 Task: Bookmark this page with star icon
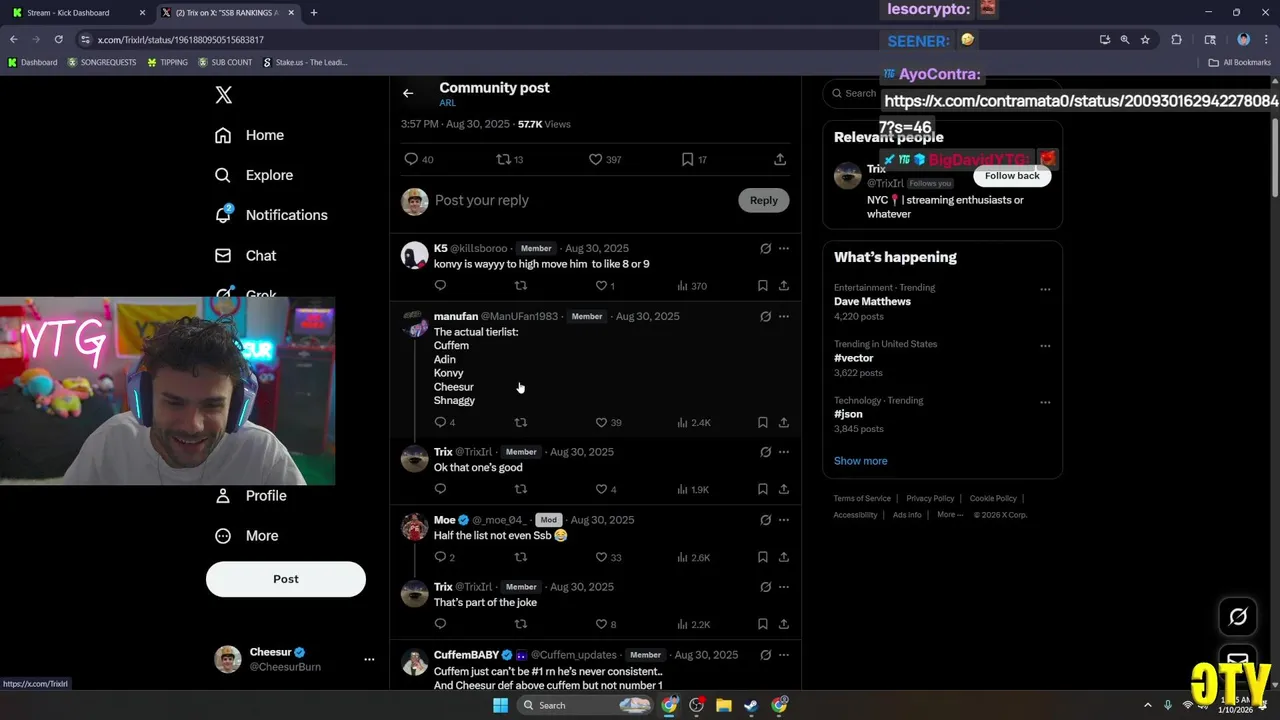(1145, 39)
